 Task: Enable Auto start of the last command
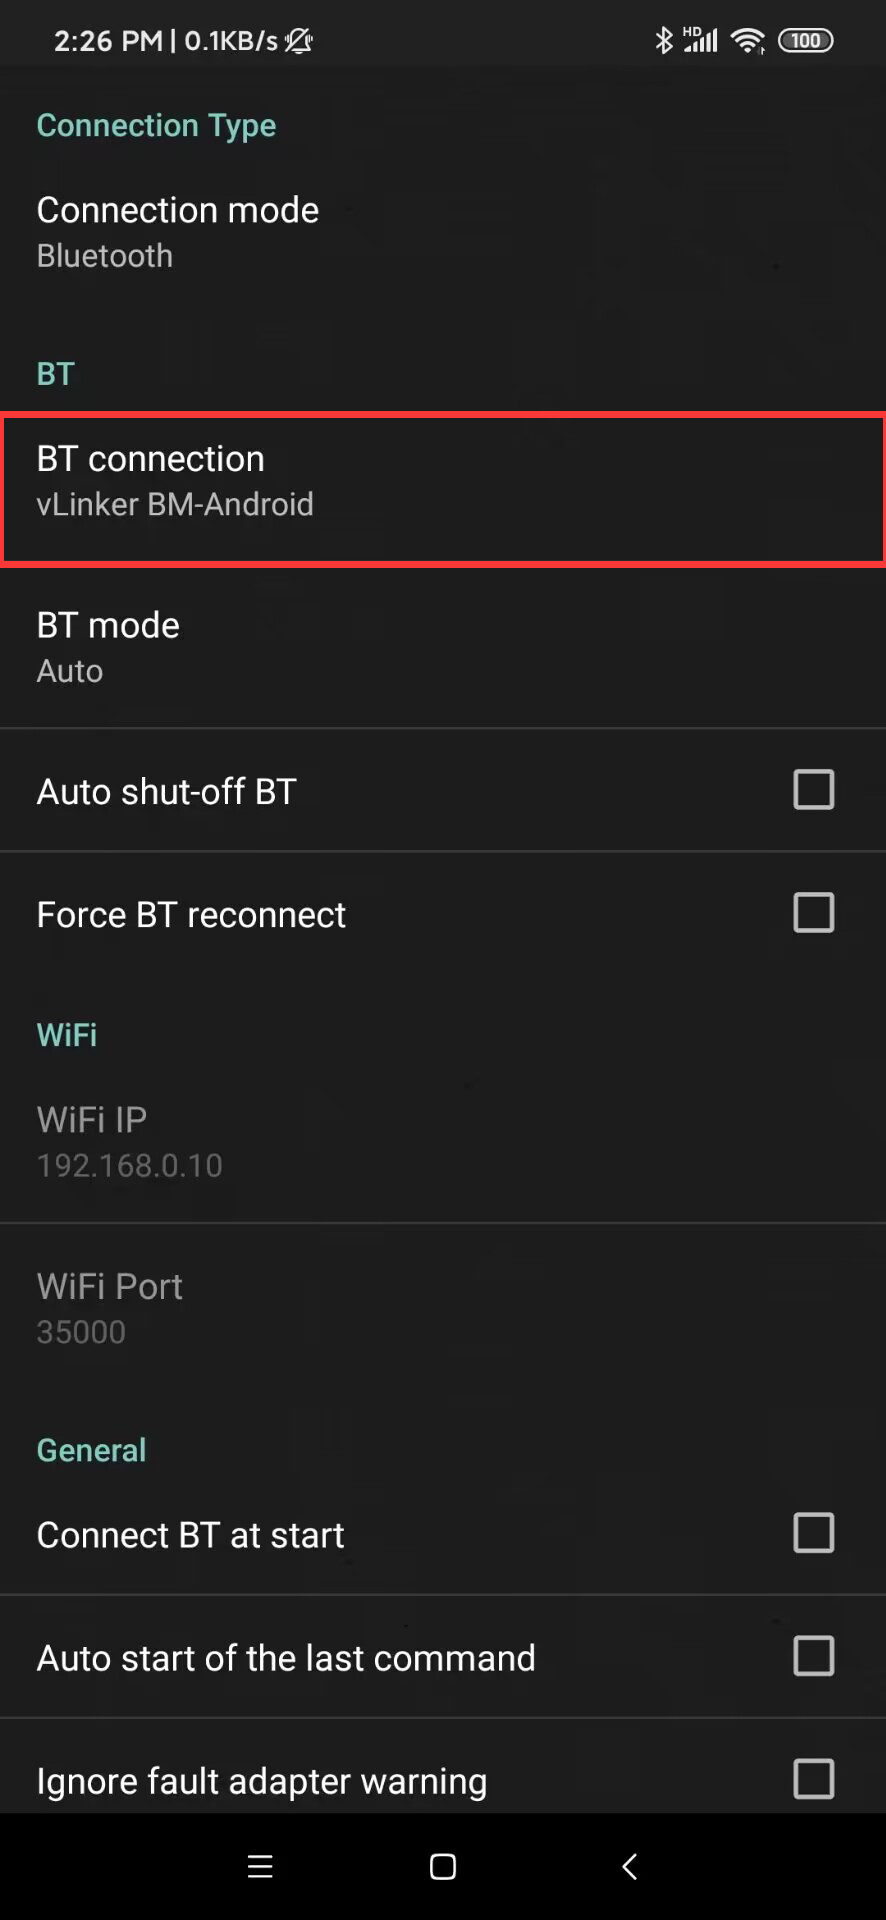pyautogui.click(x=814, y=1656)
